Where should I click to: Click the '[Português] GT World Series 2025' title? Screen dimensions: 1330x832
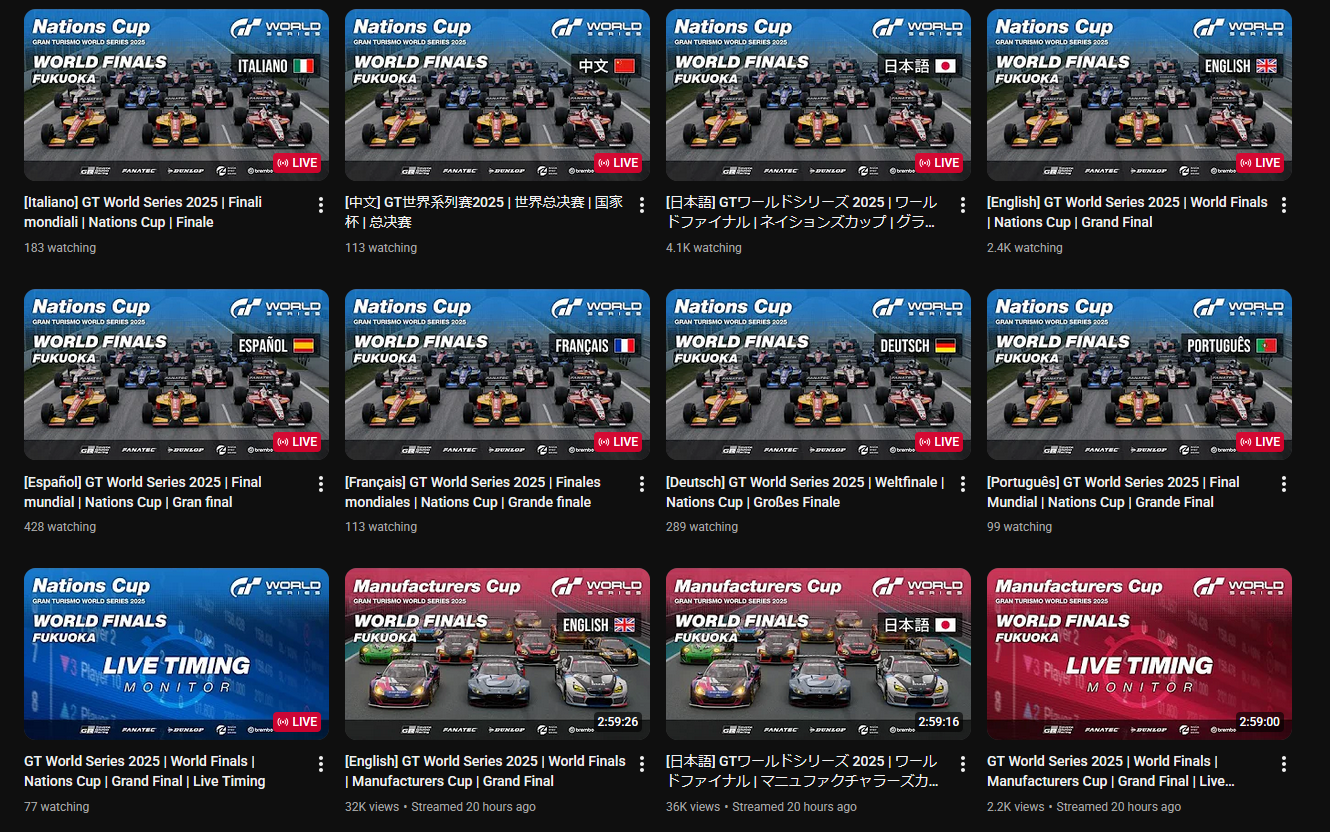point(1113,492)
